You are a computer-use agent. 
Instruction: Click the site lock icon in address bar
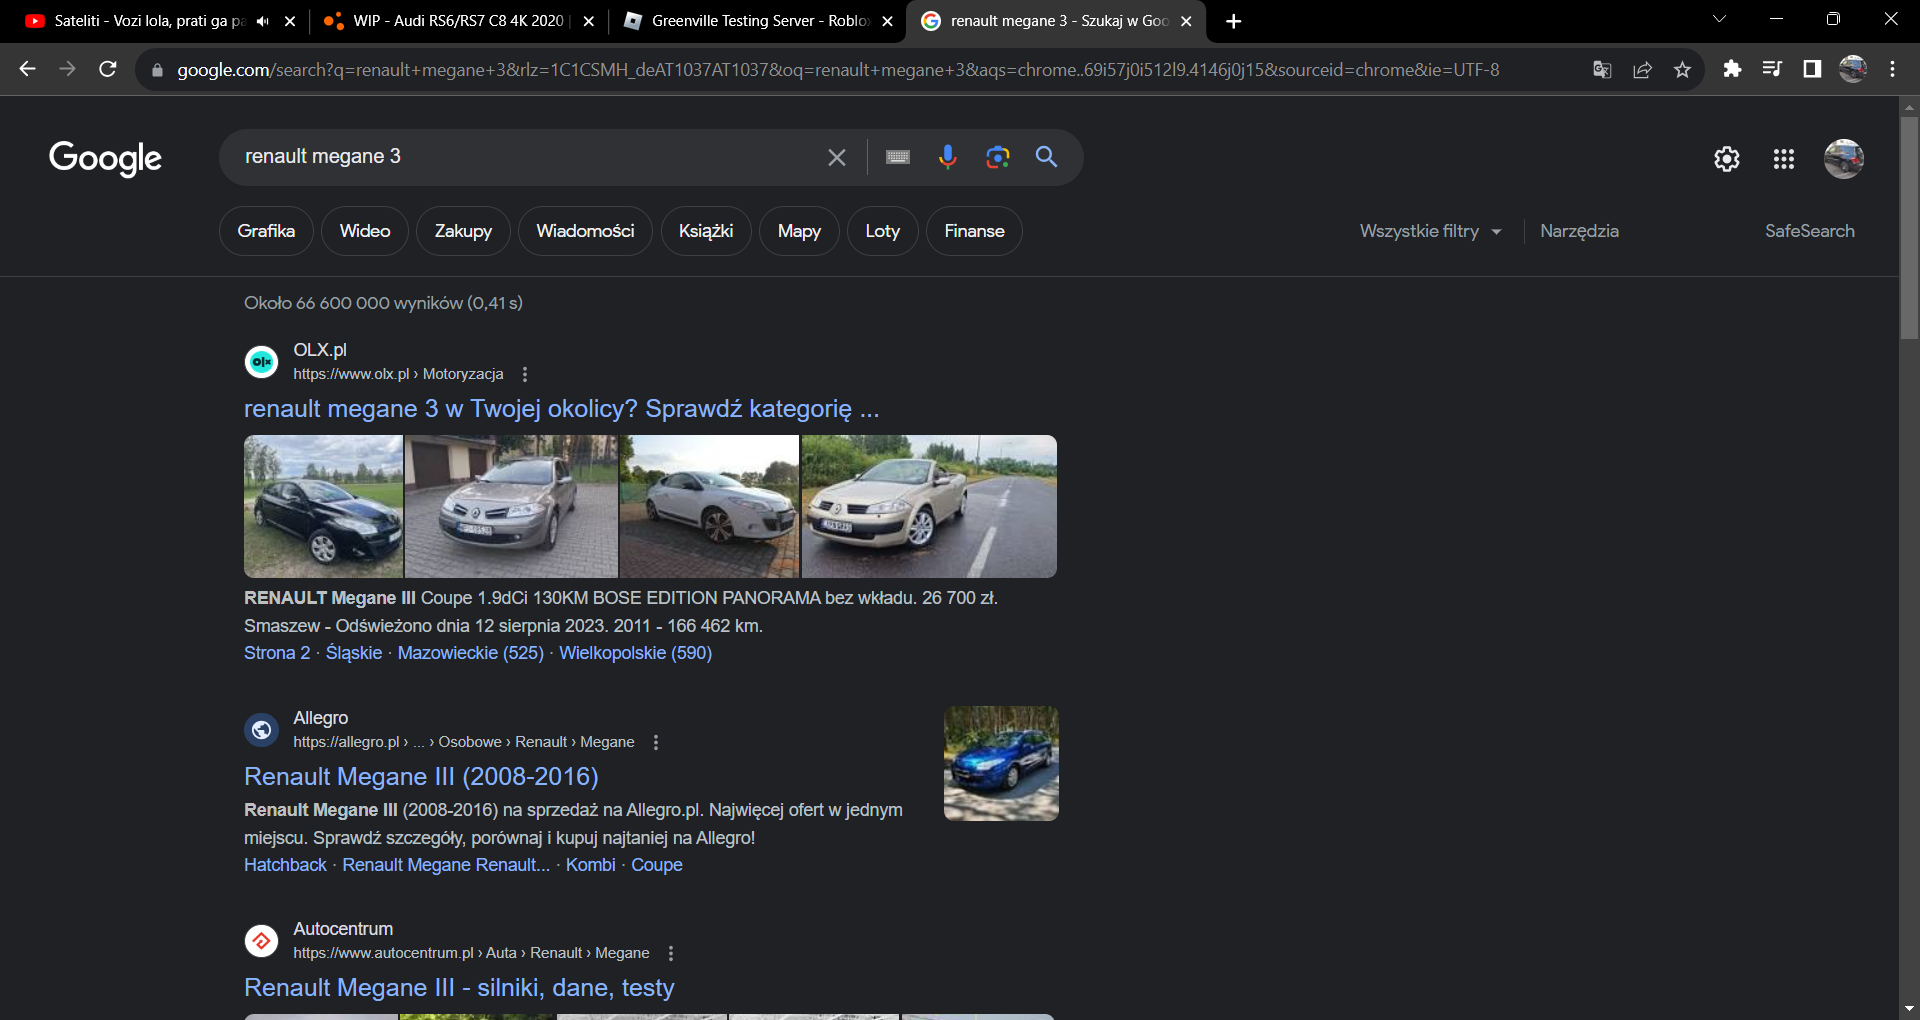click(157, 70)
